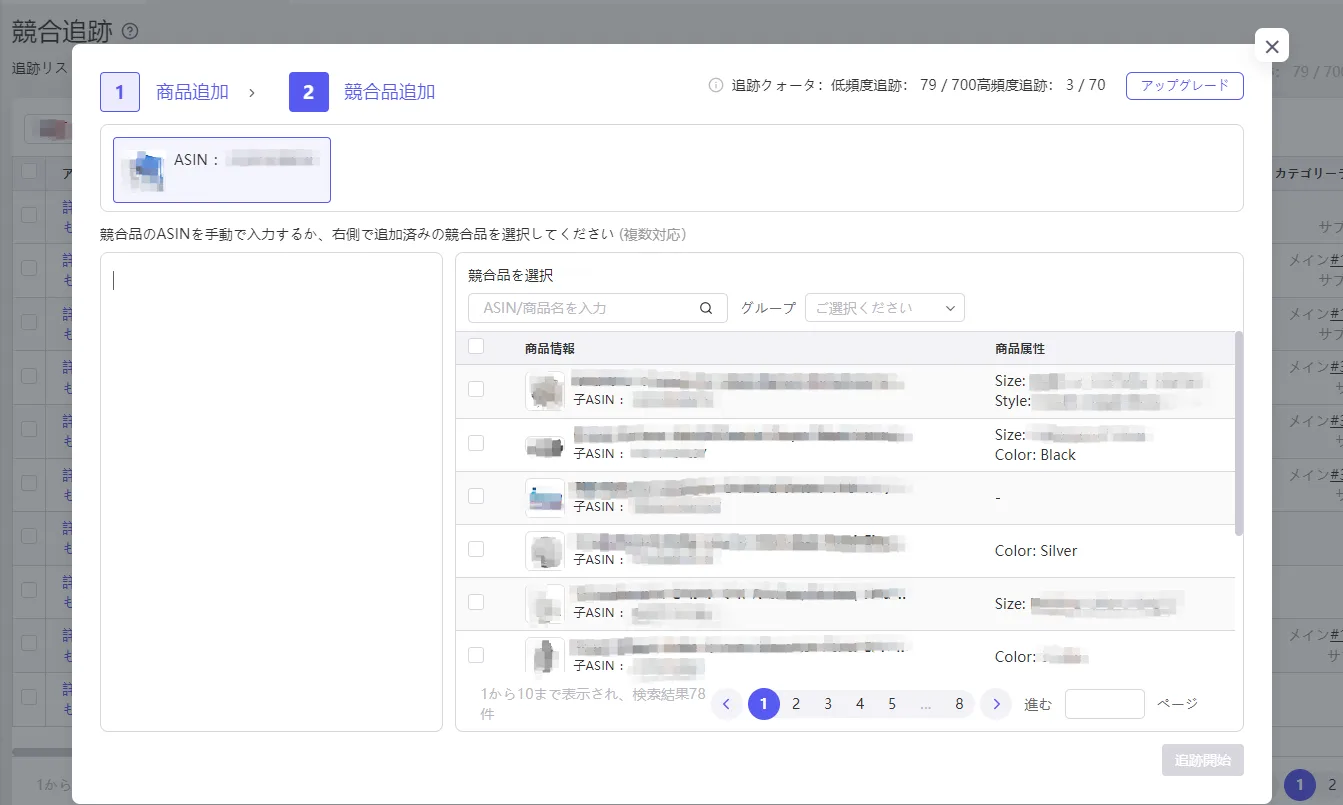
Task: Go to previous page with left arrow
Action: pos(727,704)
